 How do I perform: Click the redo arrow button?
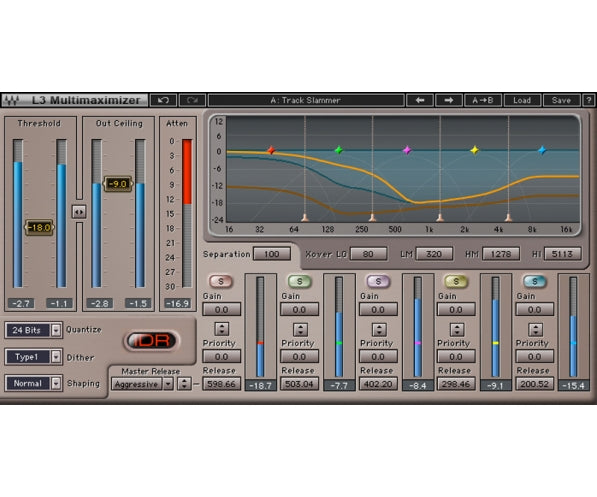[x=192, y=100]
